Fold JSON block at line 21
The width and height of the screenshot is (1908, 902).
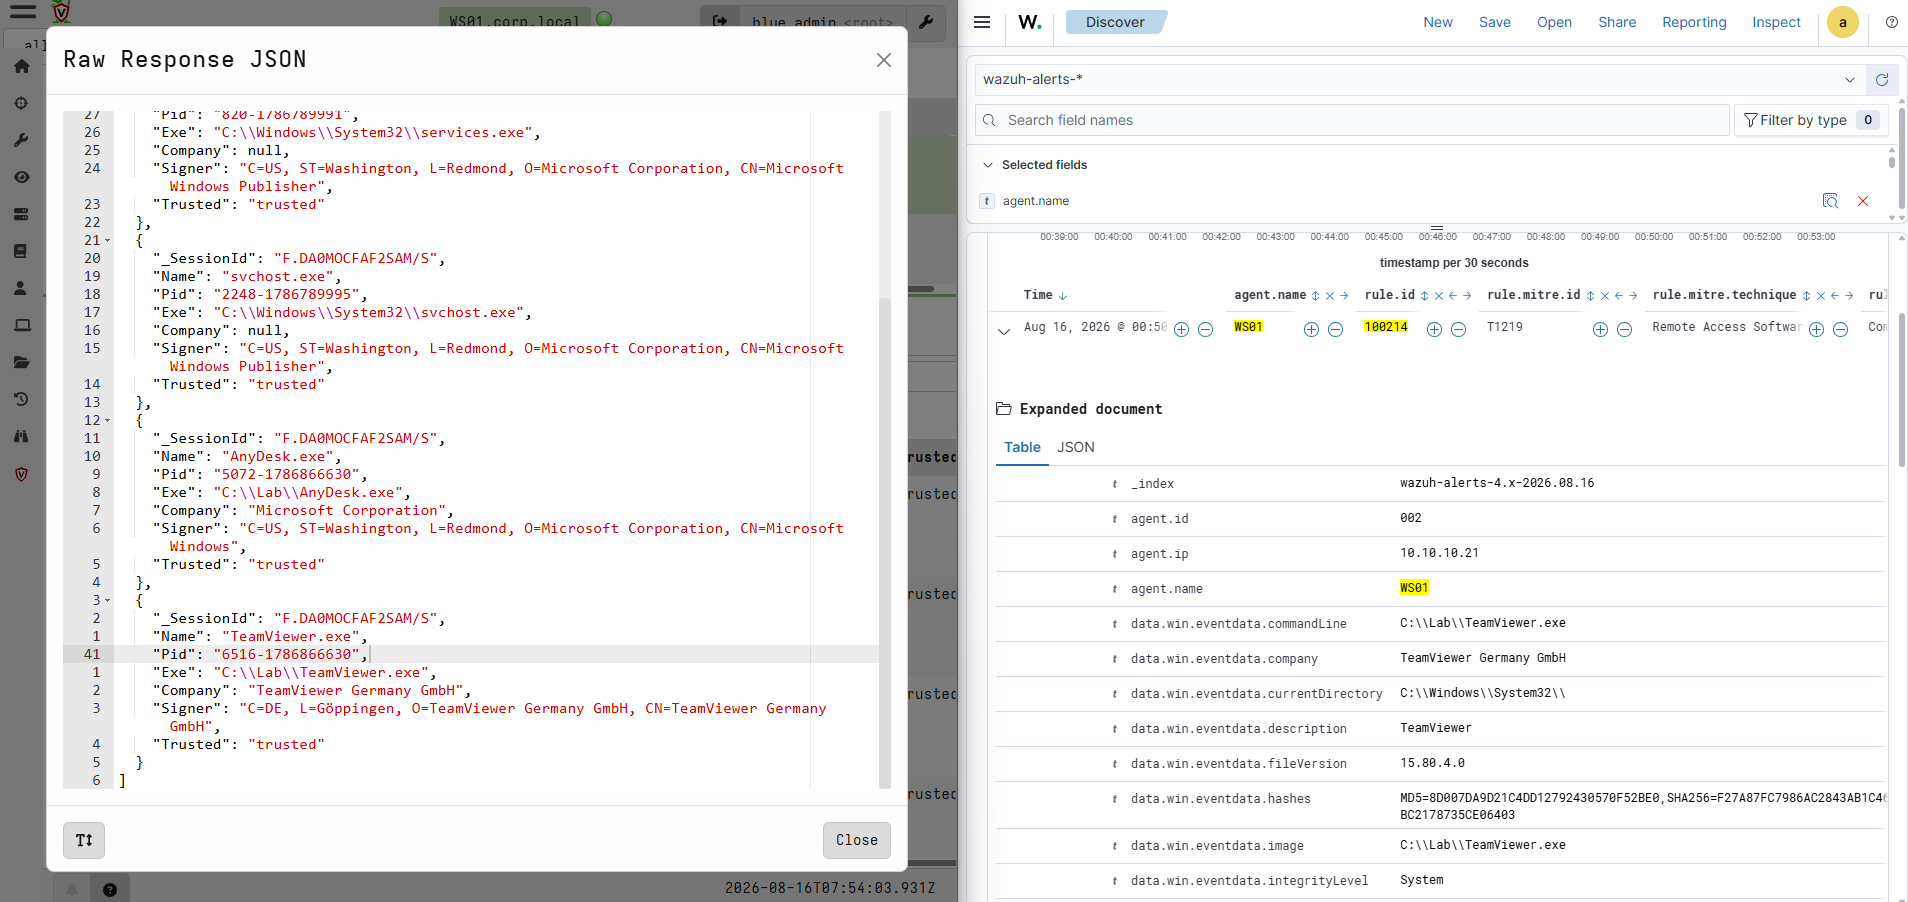tap(108, 241)
